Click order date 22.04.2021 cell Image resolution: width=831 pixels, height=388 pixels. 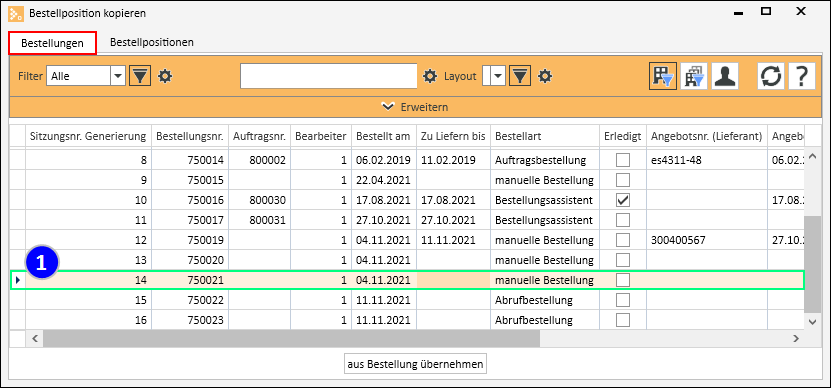click(384, 180)
